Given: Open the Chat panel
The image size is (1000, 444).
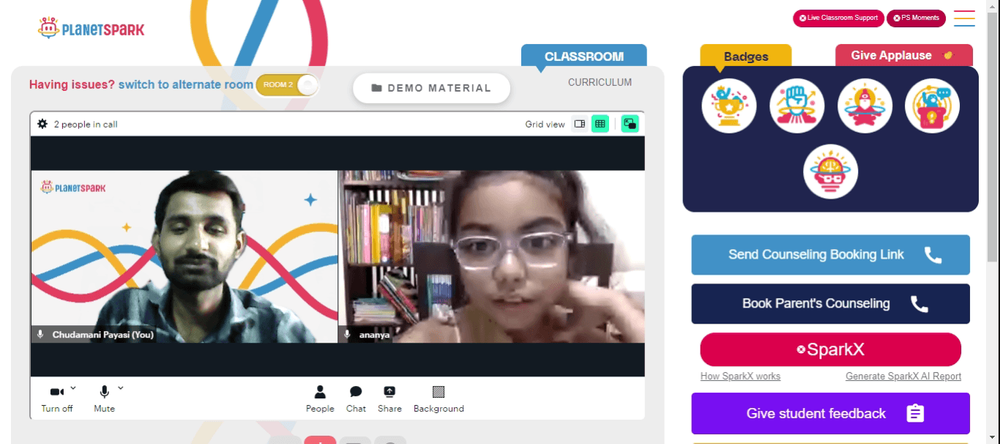Looking at the screenshot, I should (356, 399).
